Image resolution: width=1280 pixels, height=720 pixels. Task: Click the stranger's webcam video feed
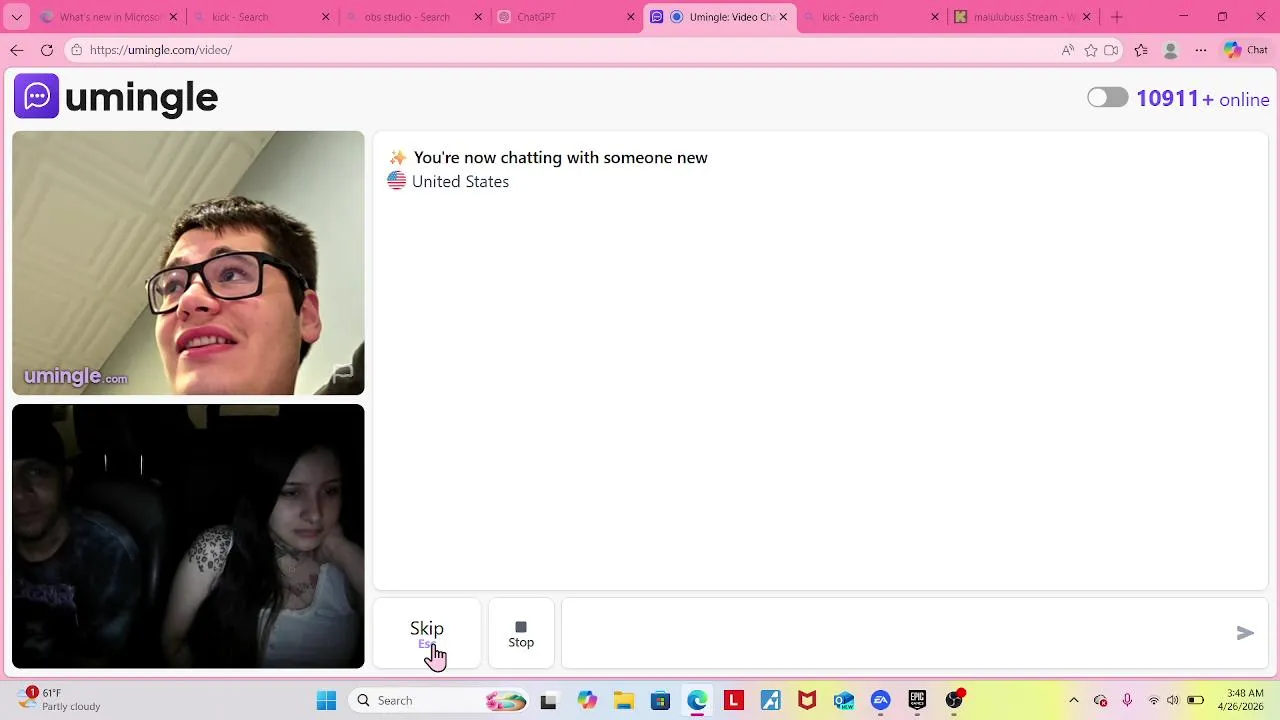click(x=188, y=263)
